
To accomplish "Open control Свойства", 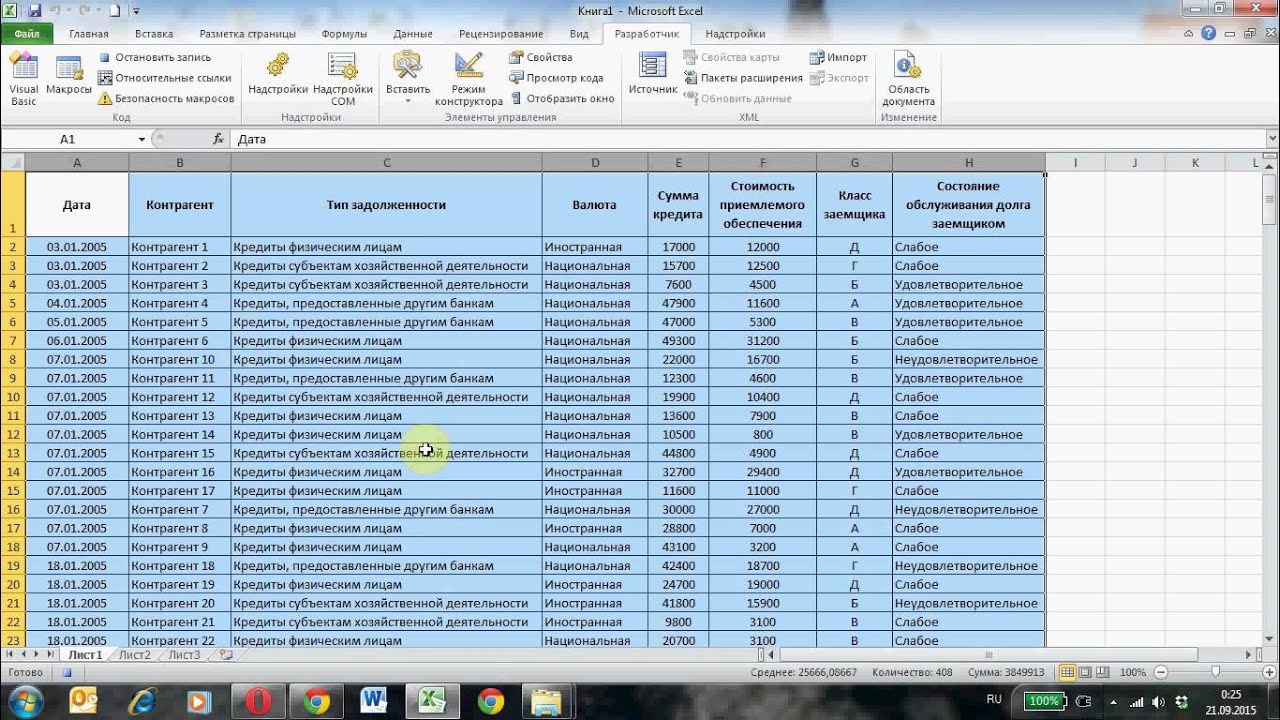I will [541, 57].
